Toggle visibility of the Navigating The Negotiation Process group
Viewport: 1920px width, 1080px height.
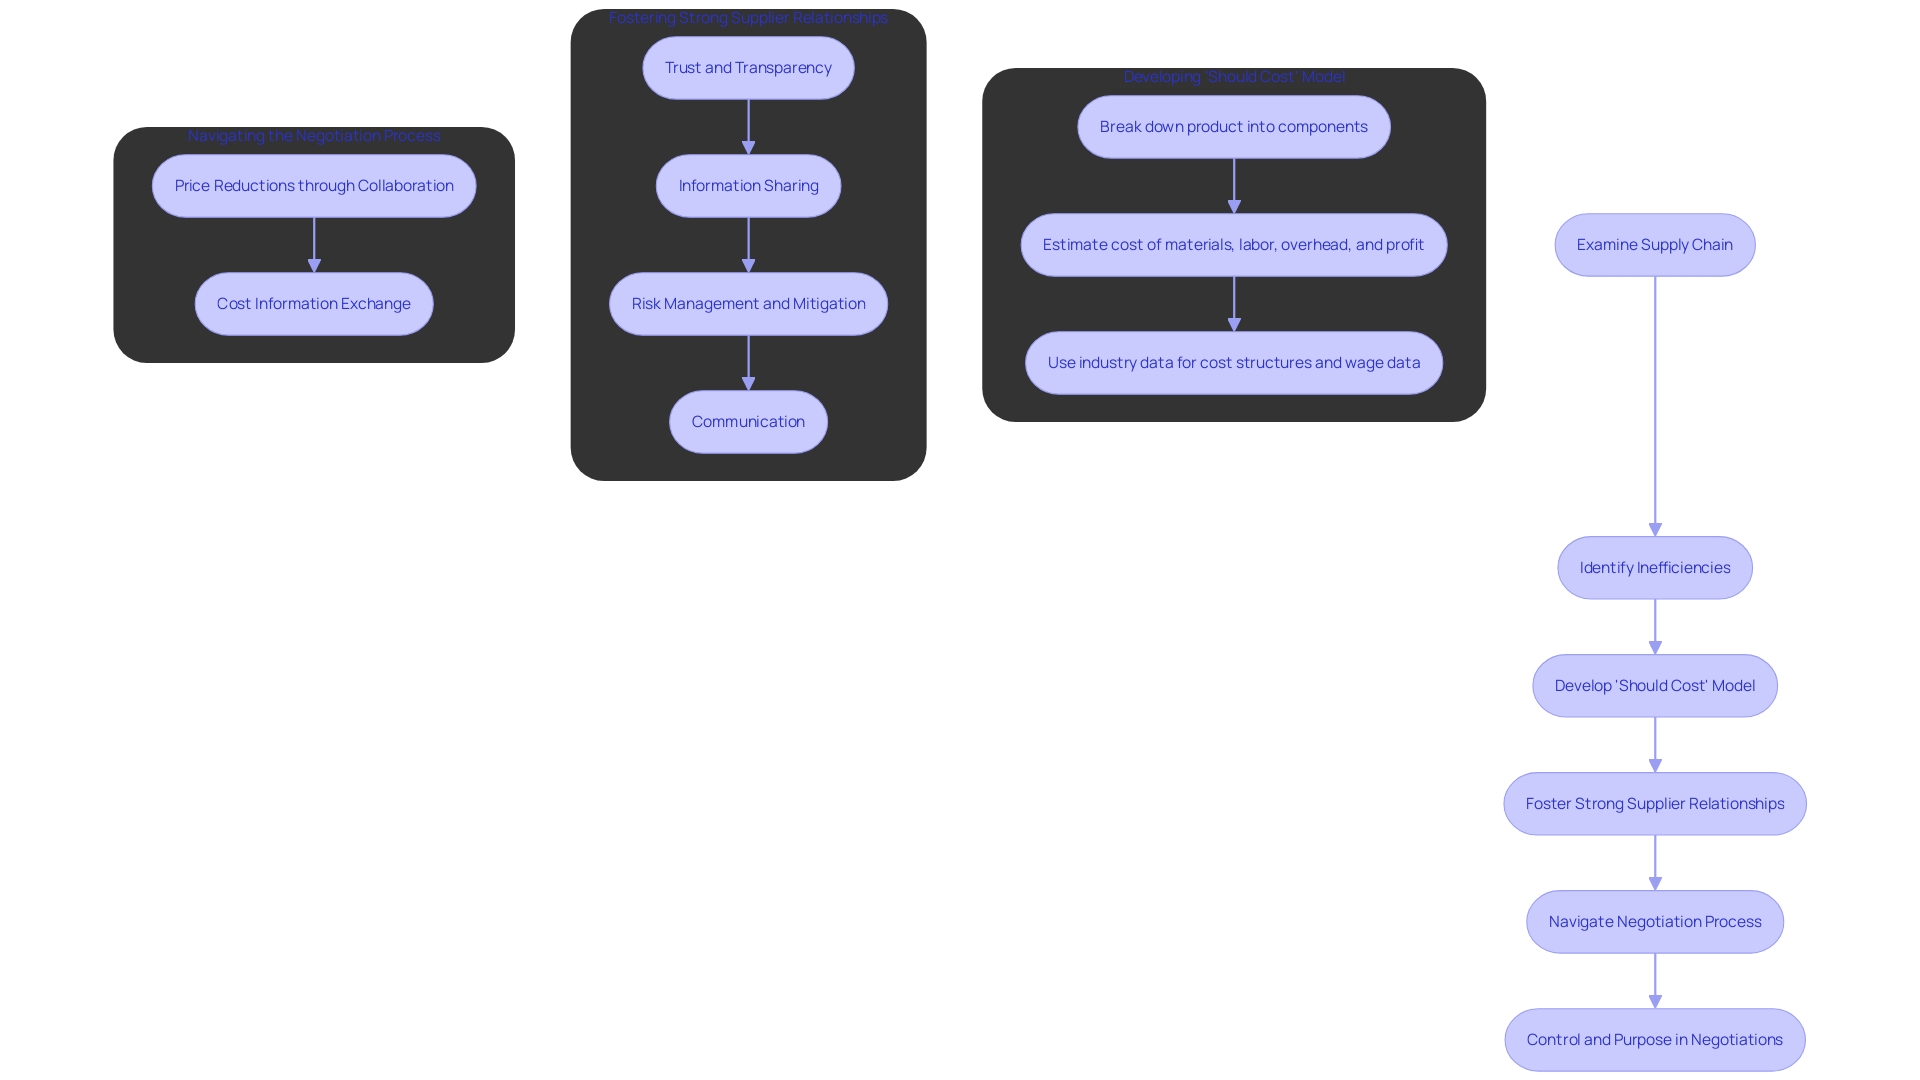pyautogui.click(x=313, y=136)
